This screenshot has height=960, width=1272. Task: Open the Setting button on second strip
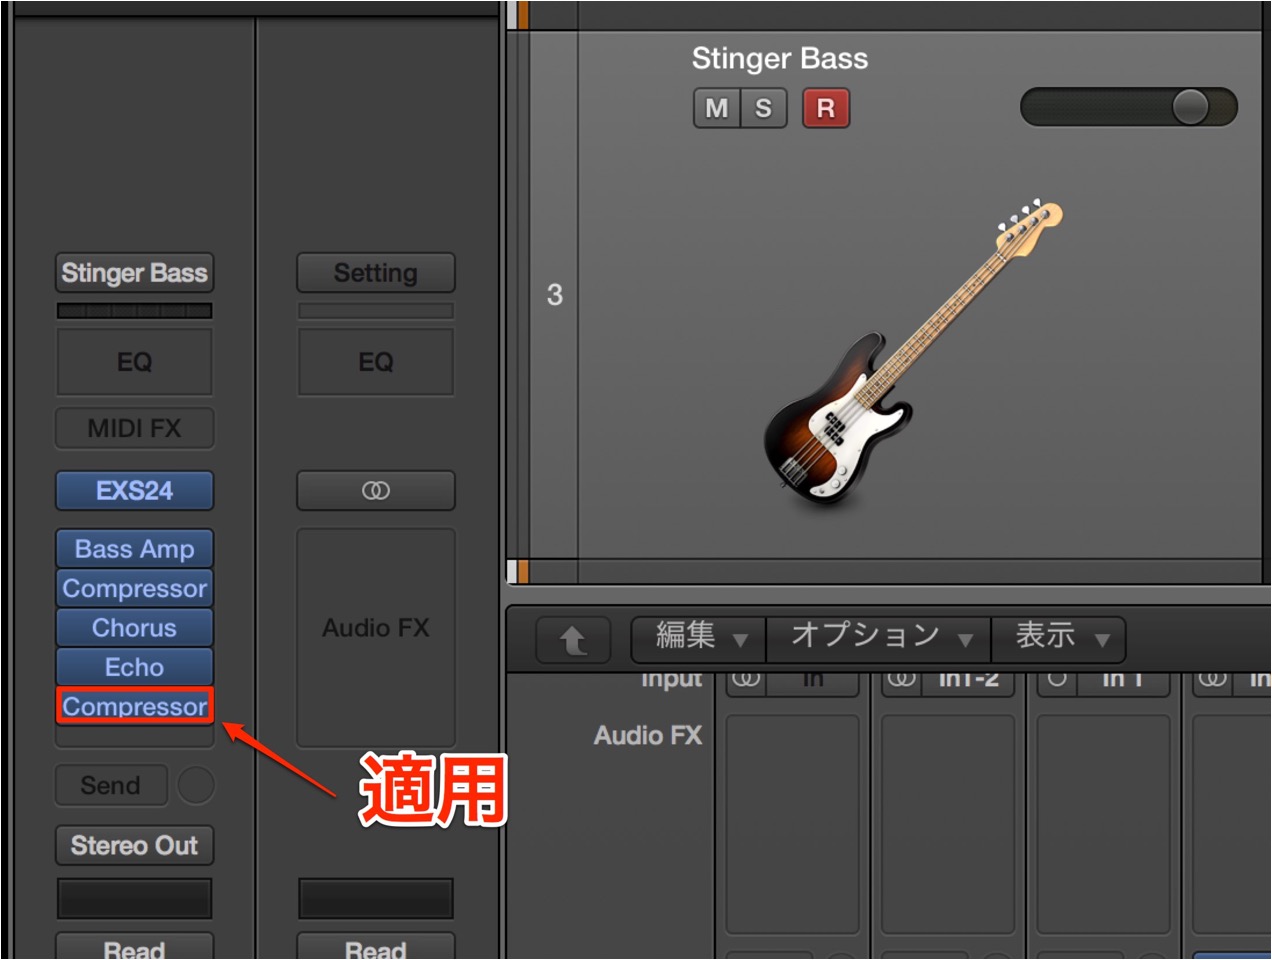[376, 273]
